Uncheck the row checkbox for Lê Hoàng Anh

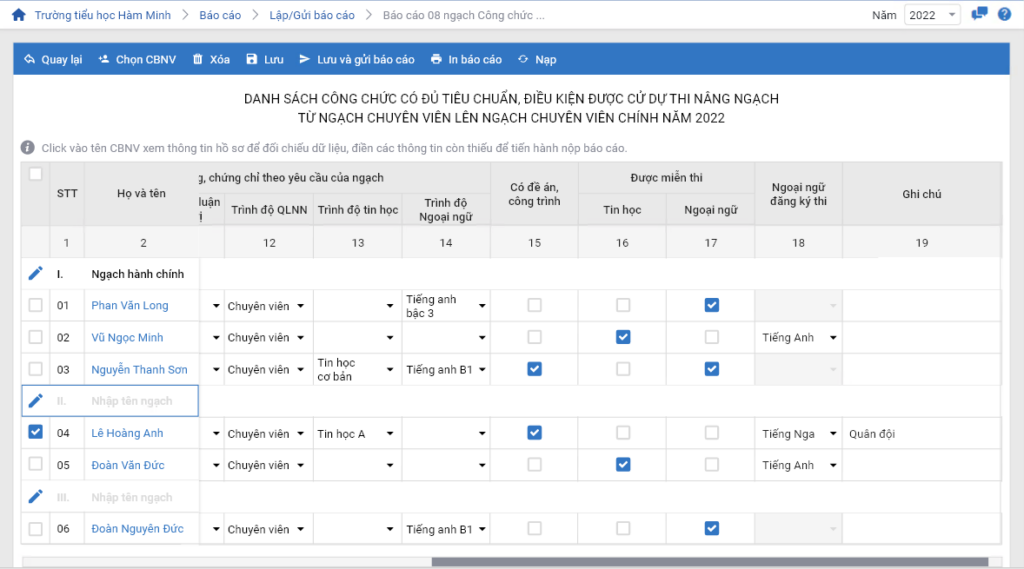point(36,433)
